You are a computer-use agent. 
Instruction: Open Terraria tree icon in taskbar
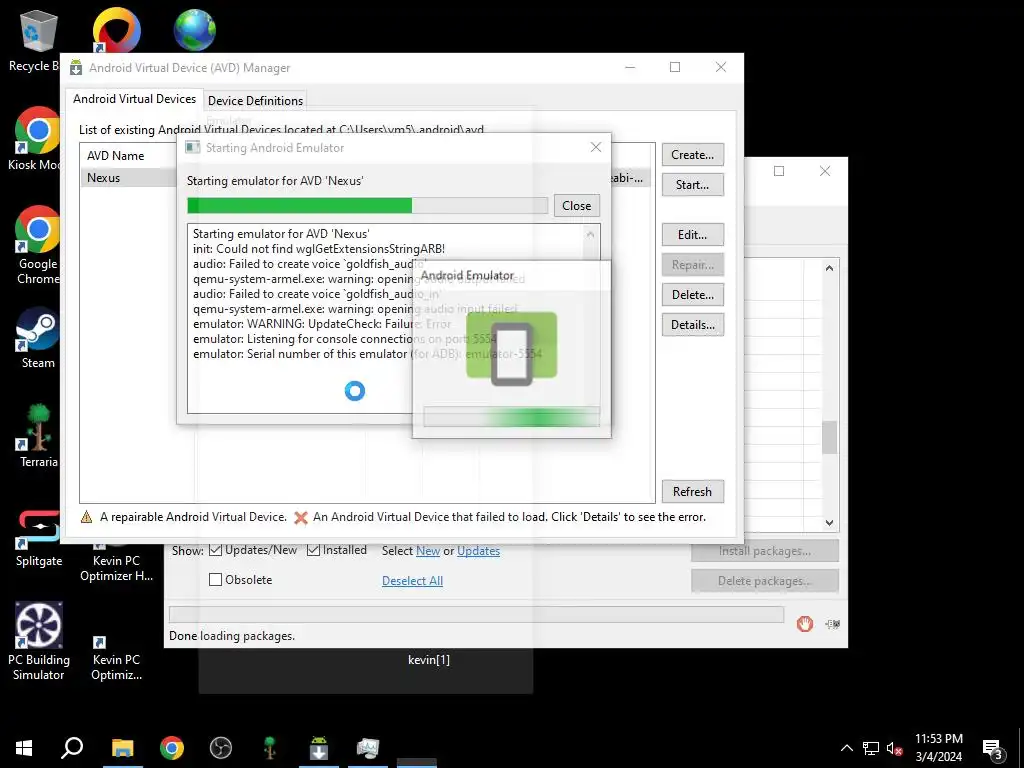point(270,748)
